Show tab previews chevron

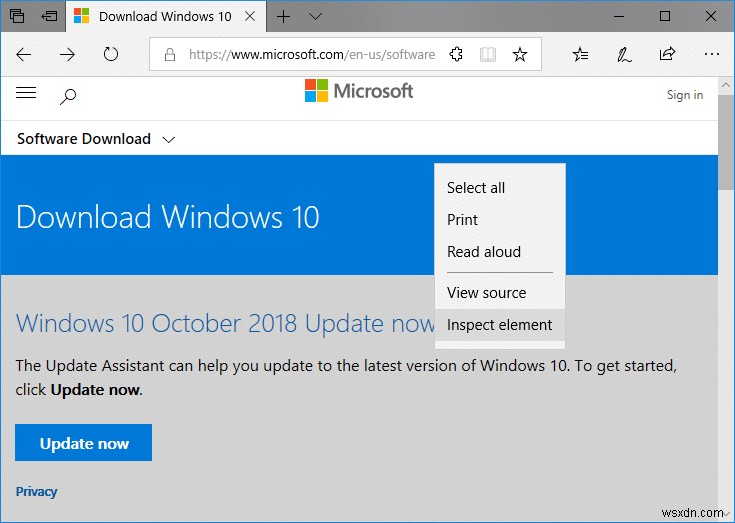315,16
